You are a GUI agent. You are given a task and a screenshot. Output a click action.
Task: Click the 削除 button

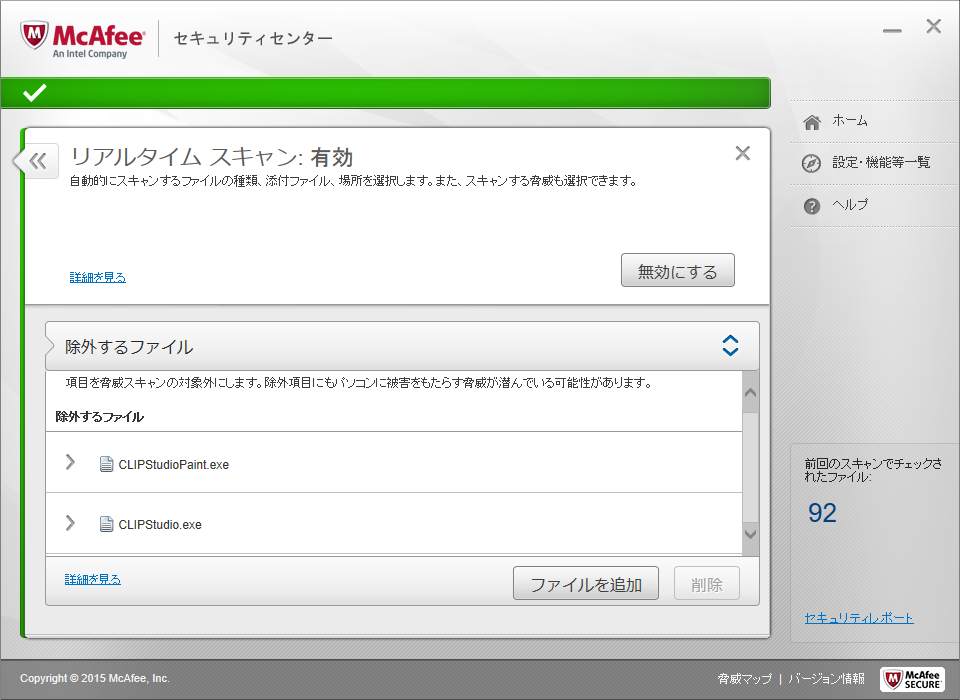pyautogui.click(x=707, y=583)
